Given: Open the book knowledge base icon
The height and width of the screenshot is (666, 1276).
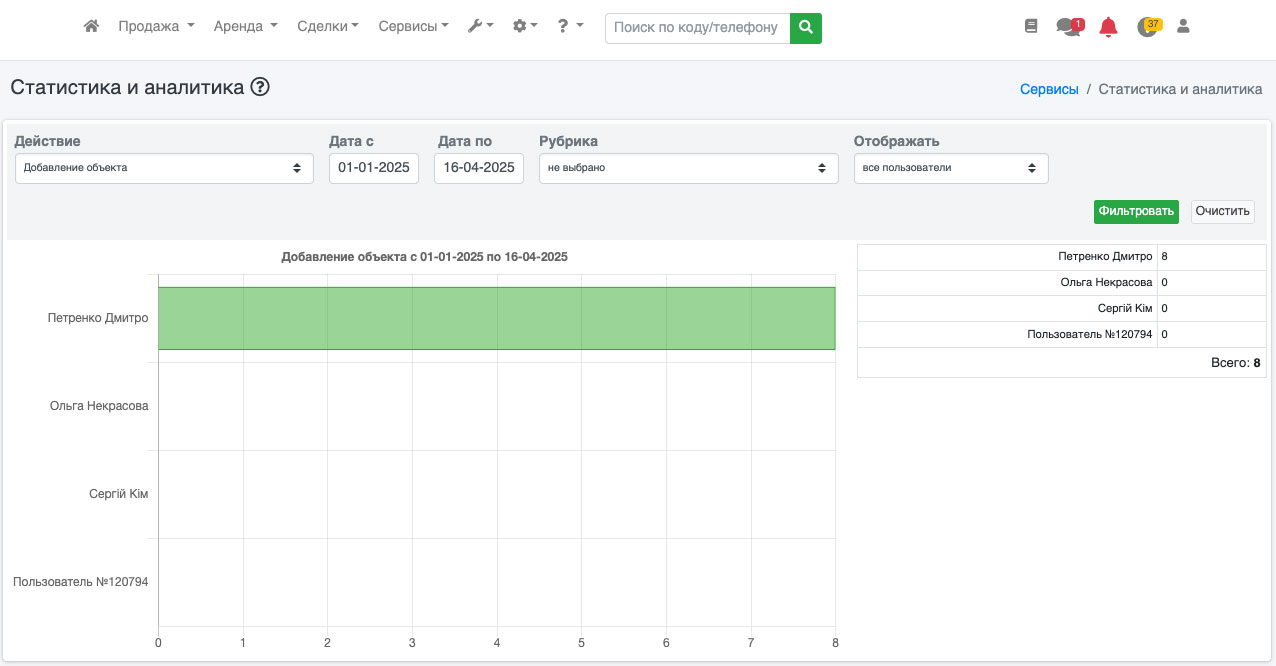Looking at the screenshot, I should 1031,27.
